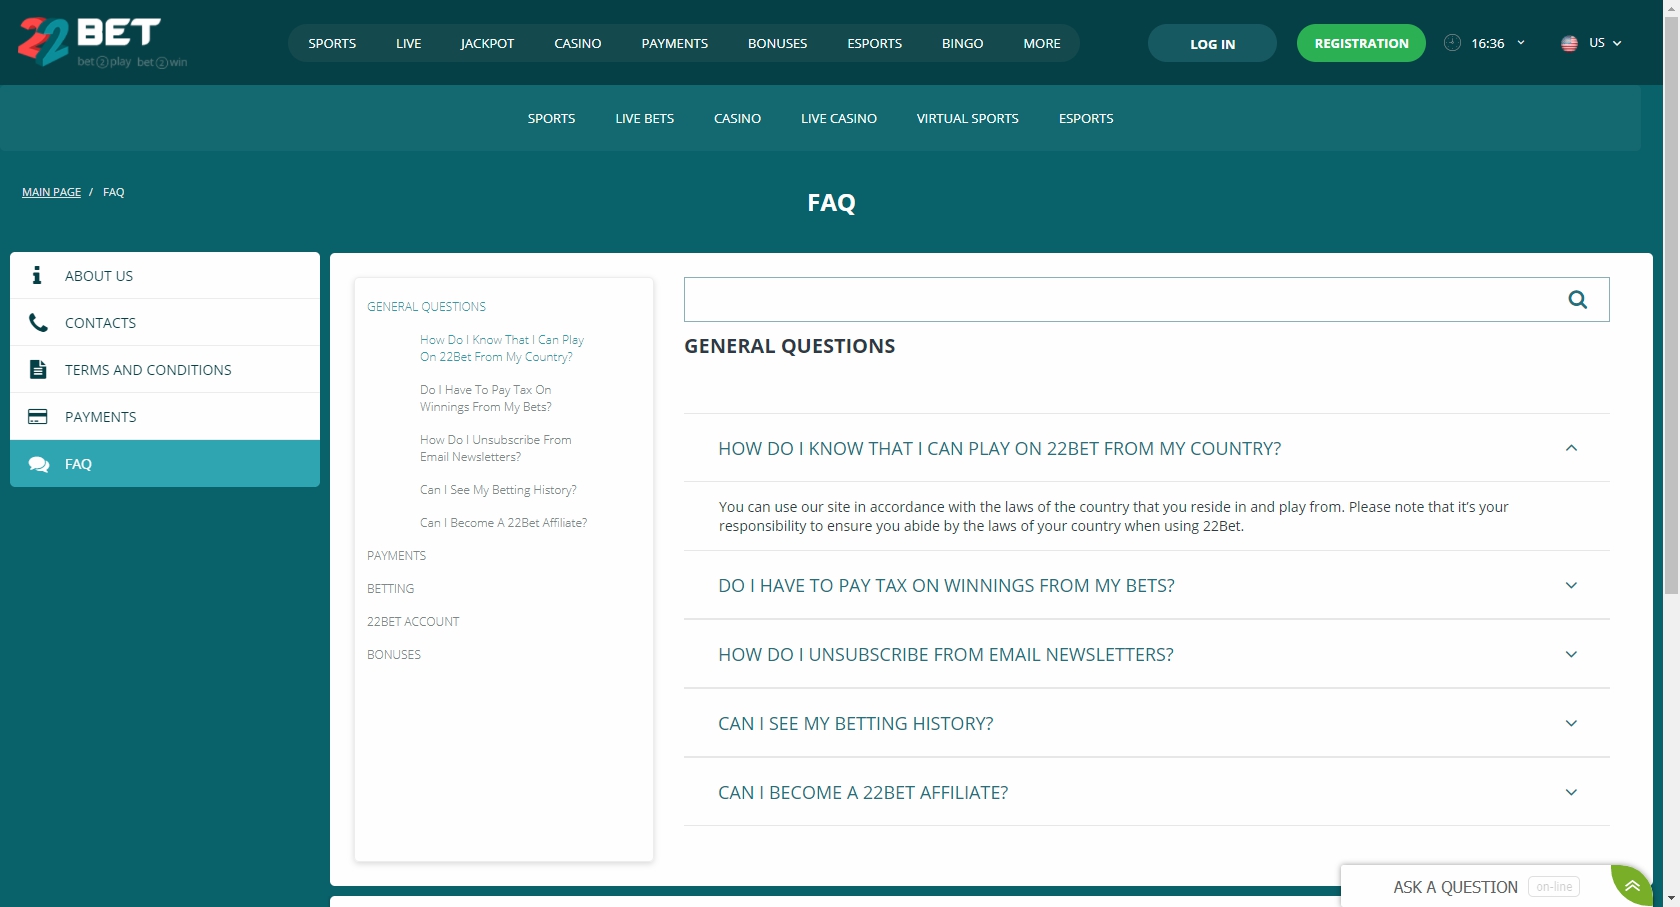Select GENERAL QUESTIONS in the FAQ index
The image size is (1680, 907).
point(426,307)
